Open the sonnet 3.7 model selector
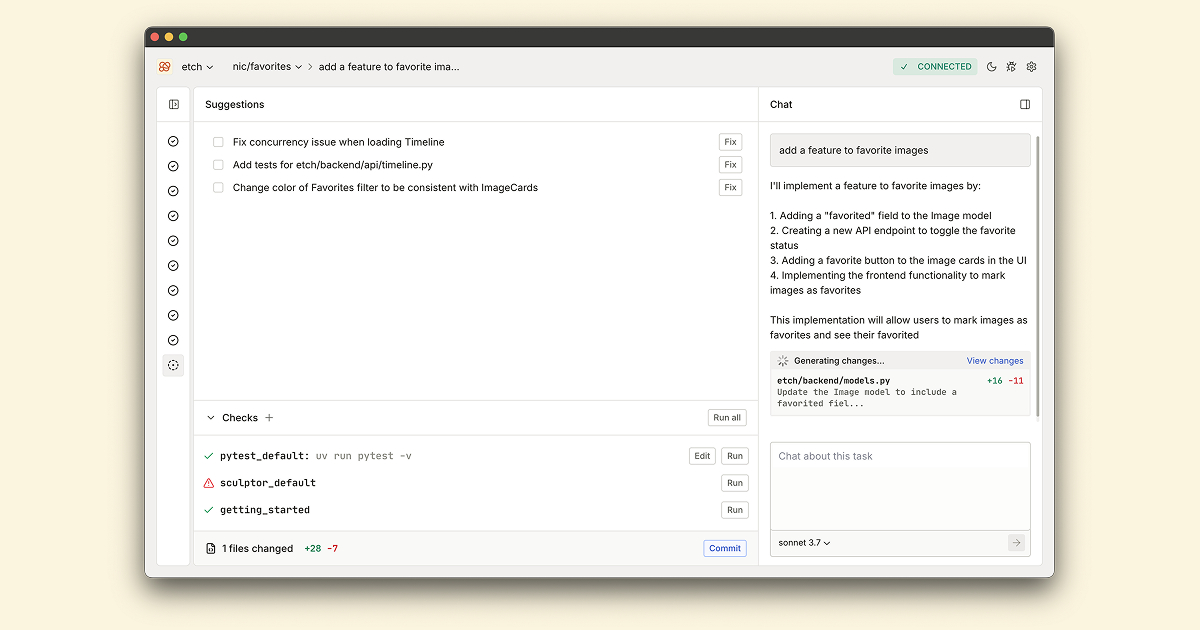The height and width of the screenshot is (630, 1200). coord(804,543)
